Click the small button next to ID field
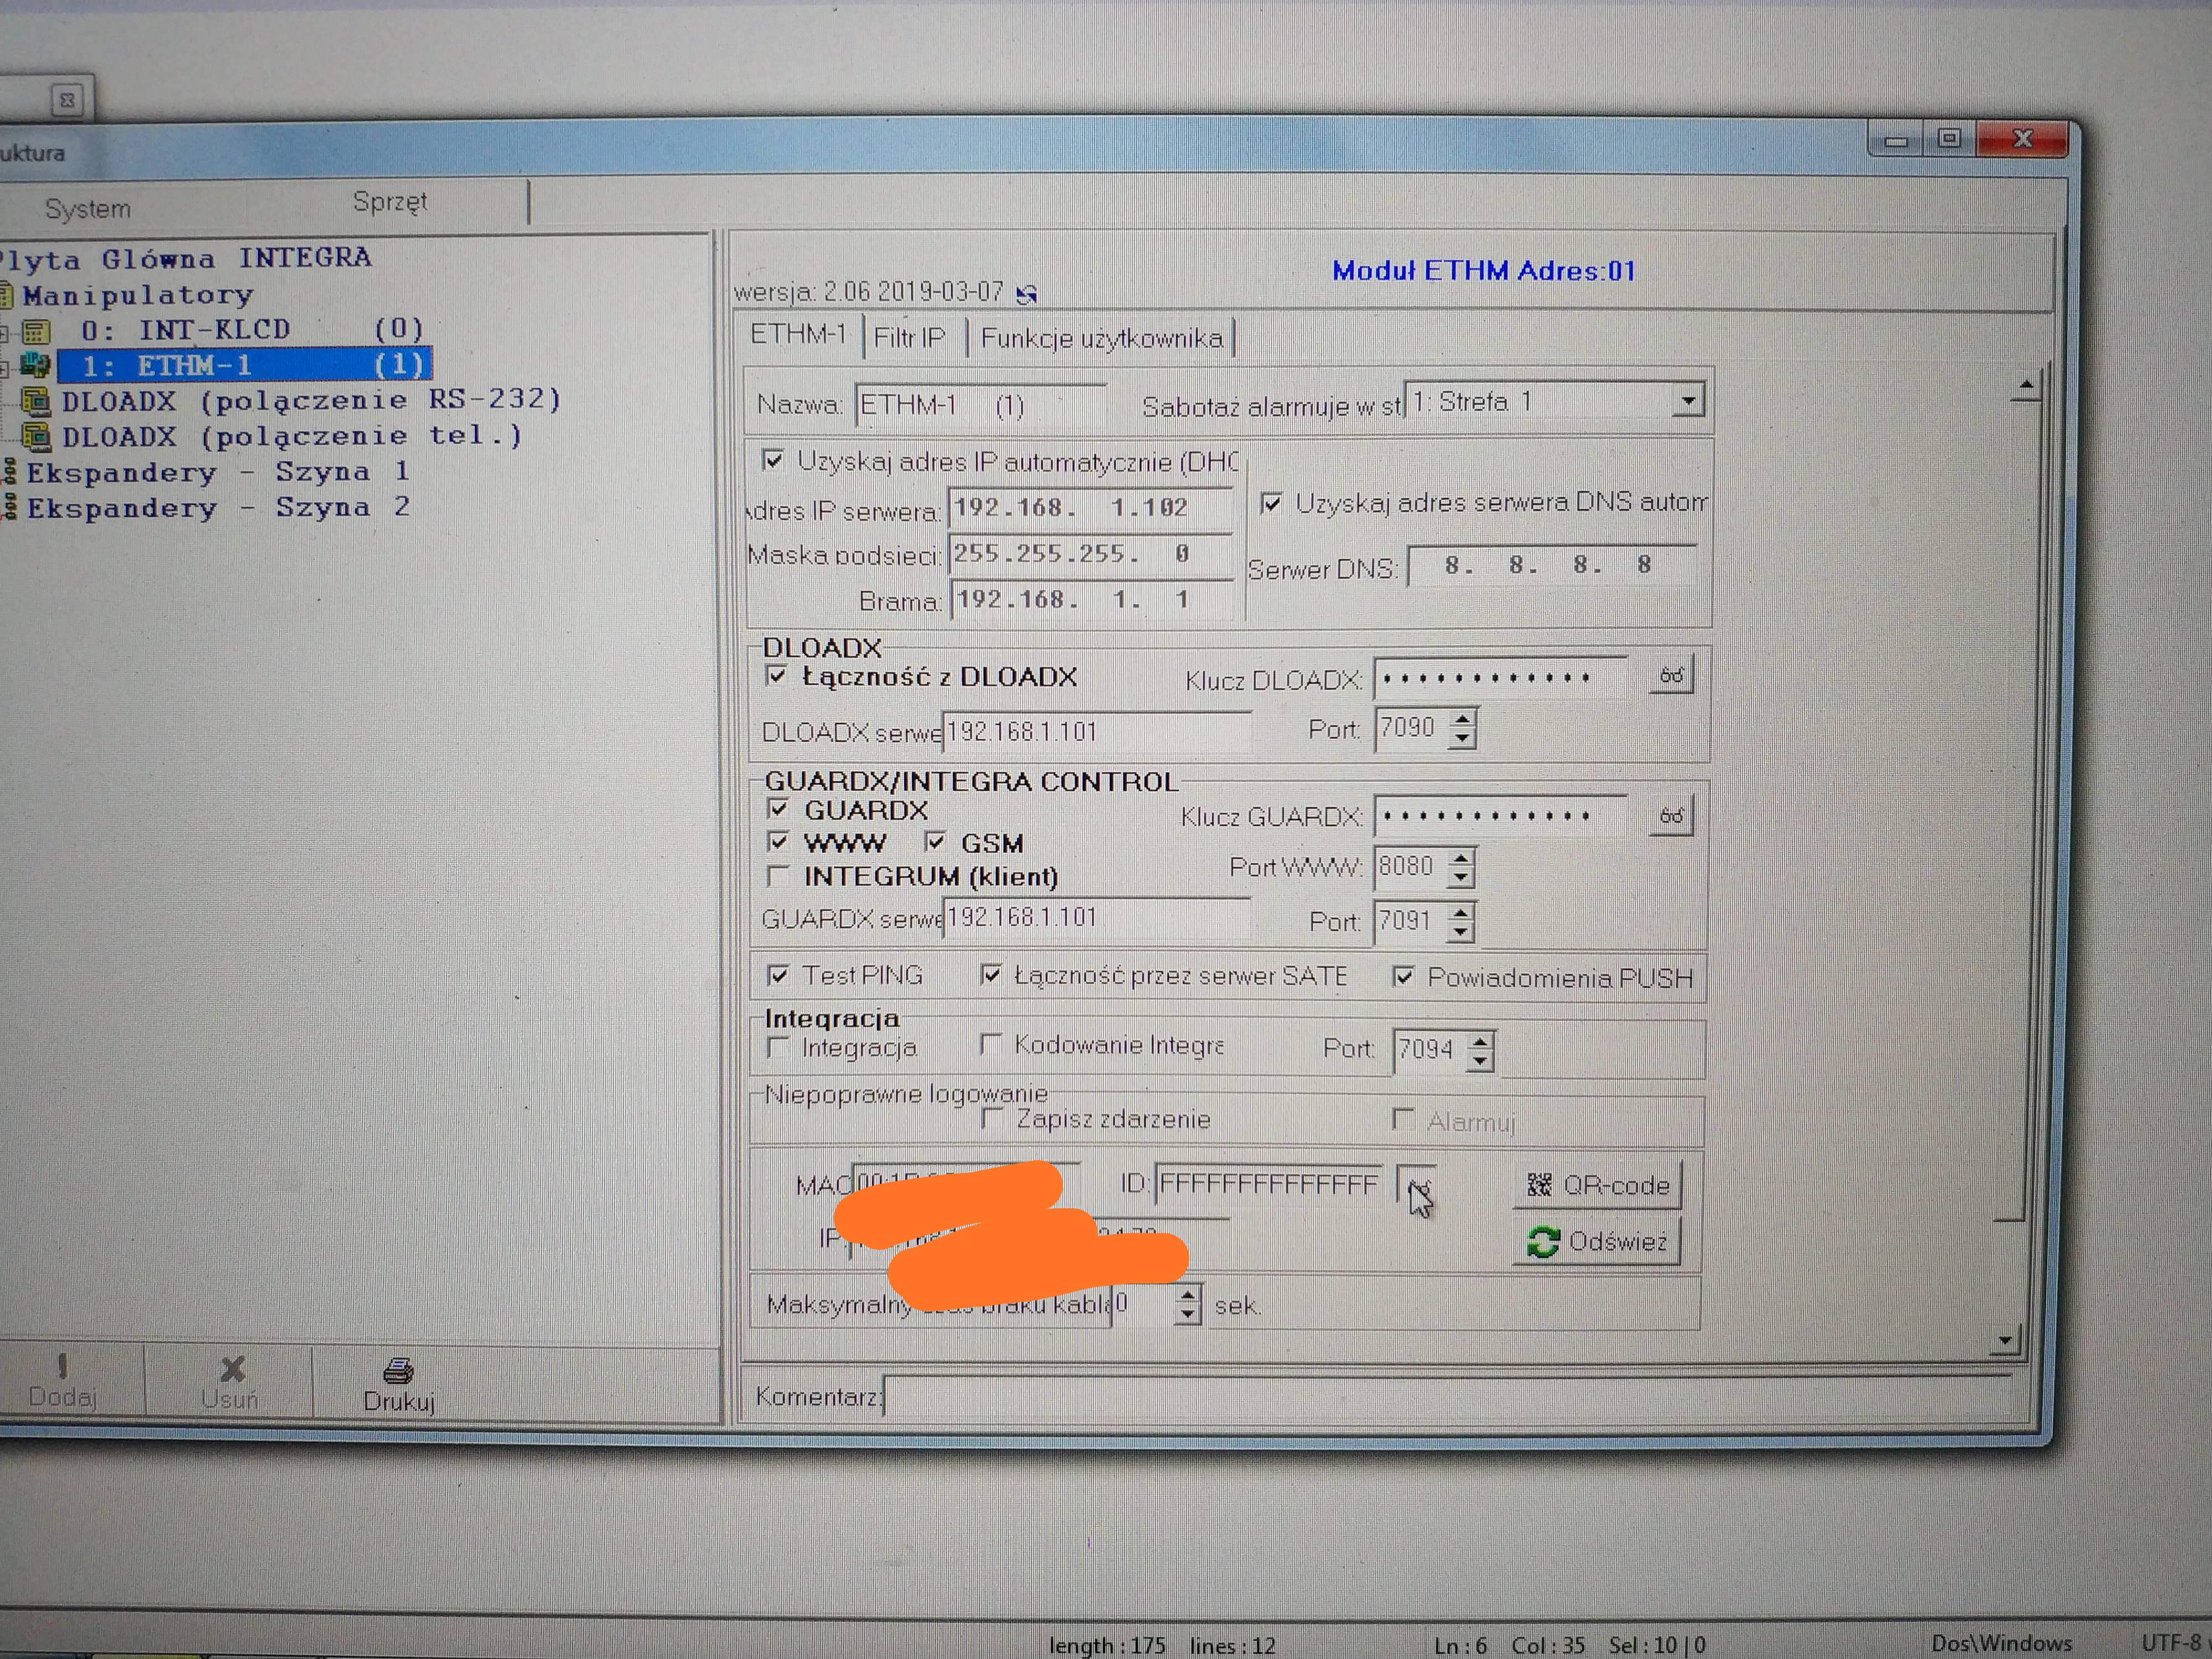This screenshot has width=2212, height=1659. [x=1416, y=1185]
